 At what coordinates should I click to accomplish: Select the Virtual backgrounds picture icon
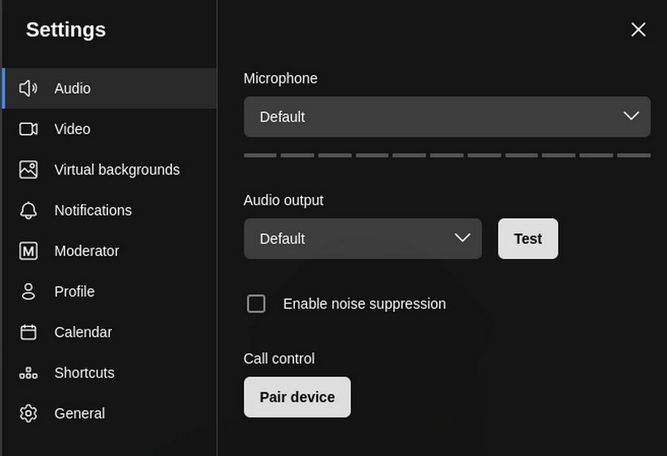pos(28,170)
